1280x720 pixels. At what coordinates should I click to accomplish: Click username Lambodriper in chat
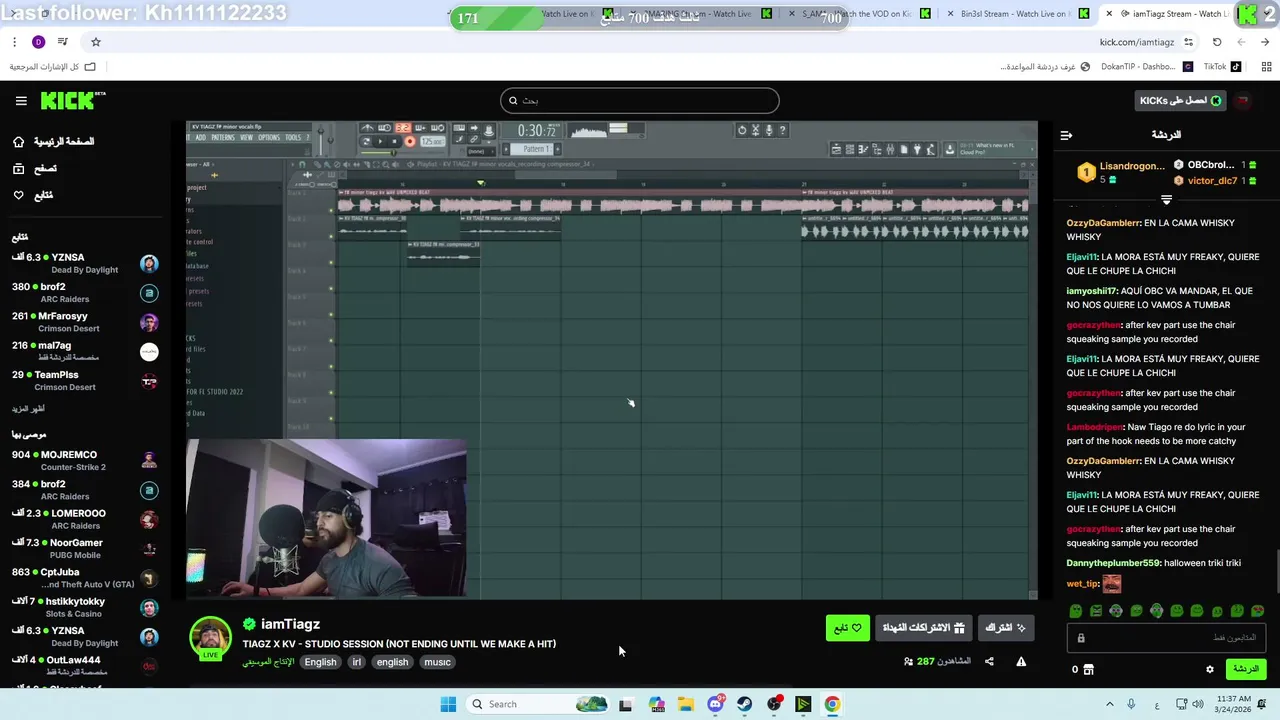pos(1095,427)
